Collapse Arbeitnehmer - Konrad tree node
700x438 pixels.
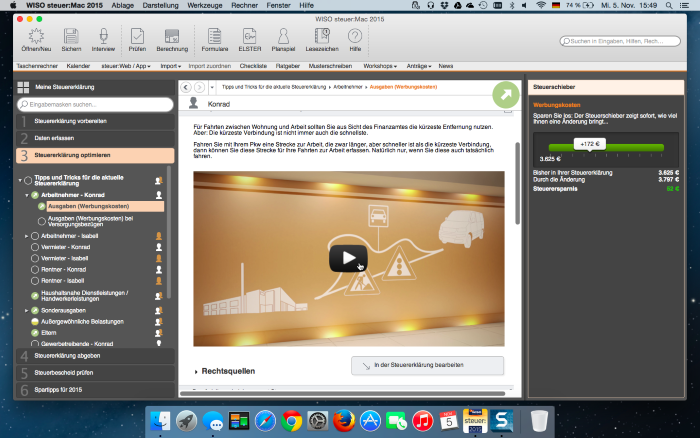tap(27, 195)
